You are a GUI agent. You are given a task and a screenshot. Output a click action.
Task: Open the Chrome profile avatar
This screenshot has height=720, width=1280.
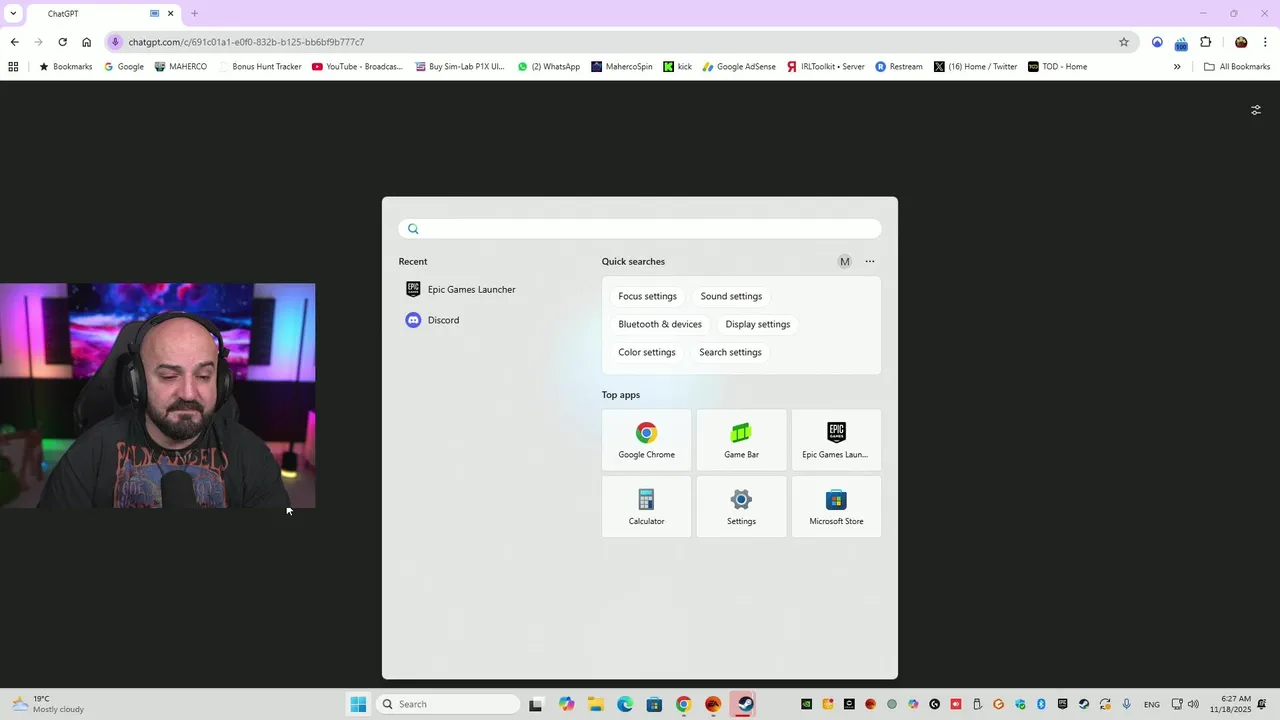point(1241,42)
